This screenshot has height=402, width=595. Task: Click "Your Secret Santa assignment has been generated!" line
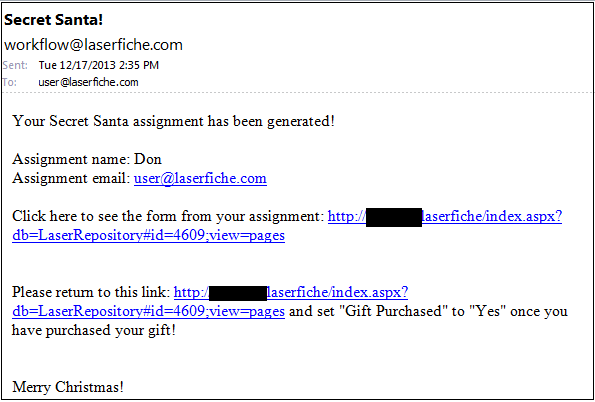tap(173, 122)
